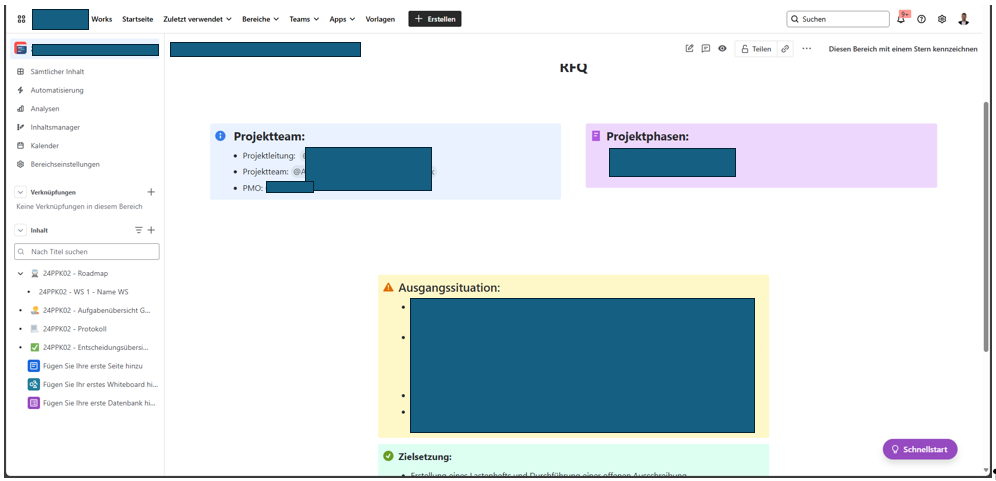Image resolution: width=996 pixels, height=481 pixels.
Task: Open Analysen in sidebar
Action: pos(44,109)
